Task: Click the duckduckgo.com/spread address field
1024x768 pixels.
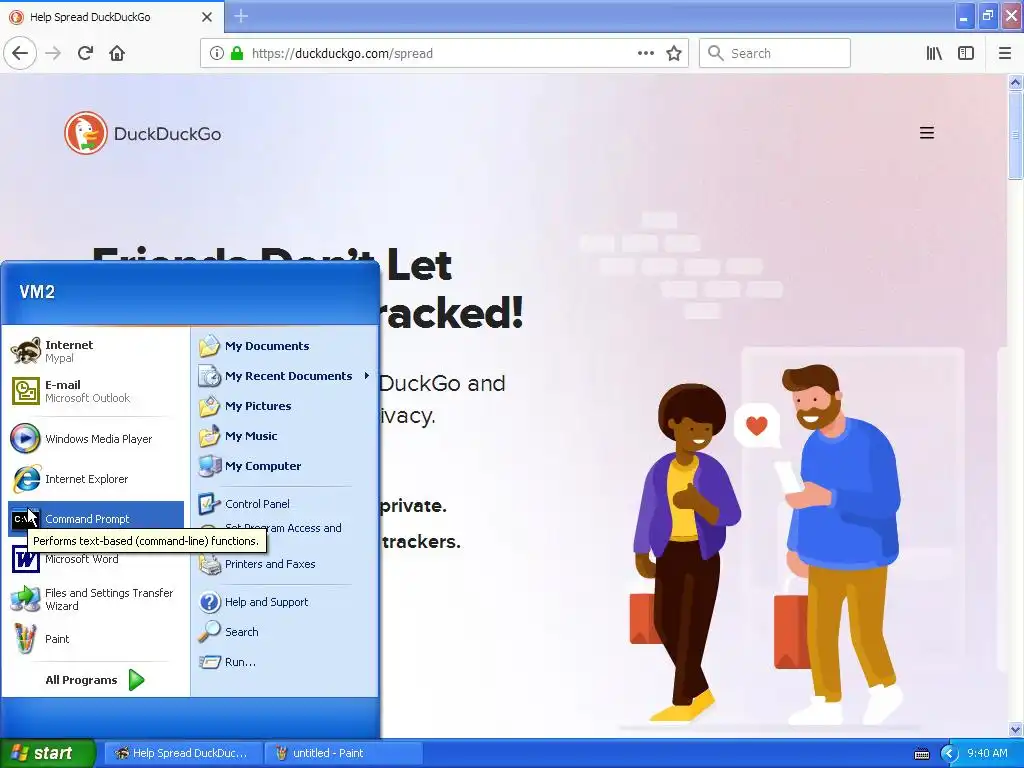Action: pos(444,54)
